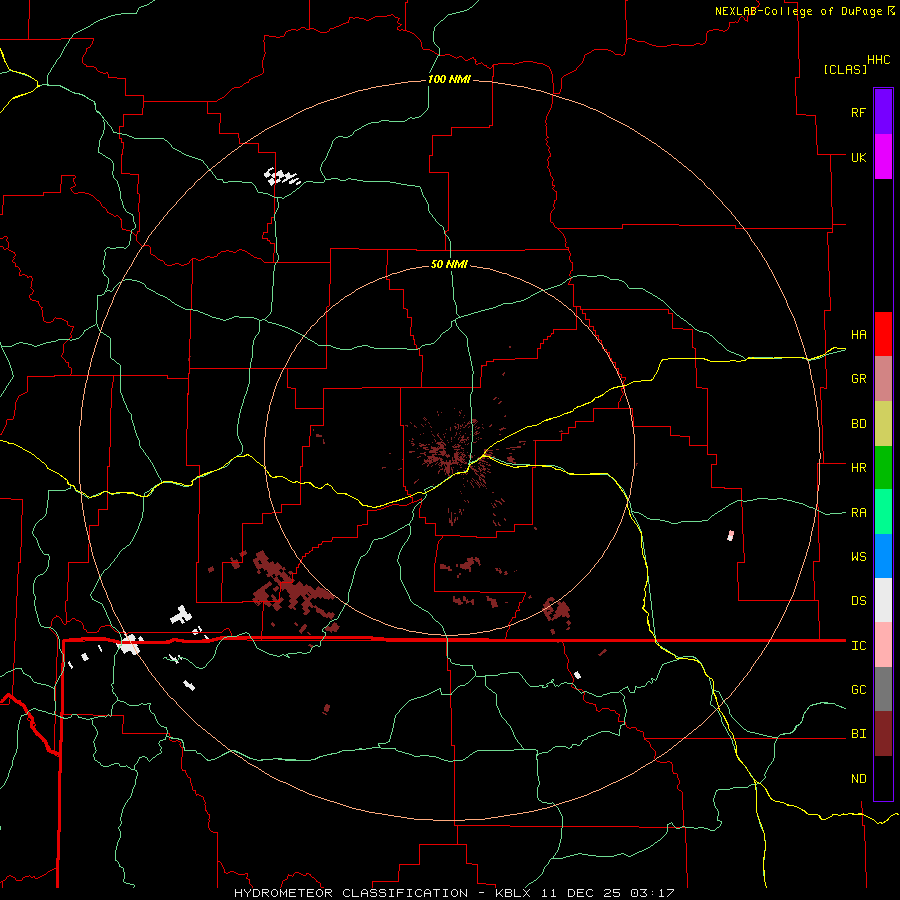Click the HA red legend swatch

(883, 334)
